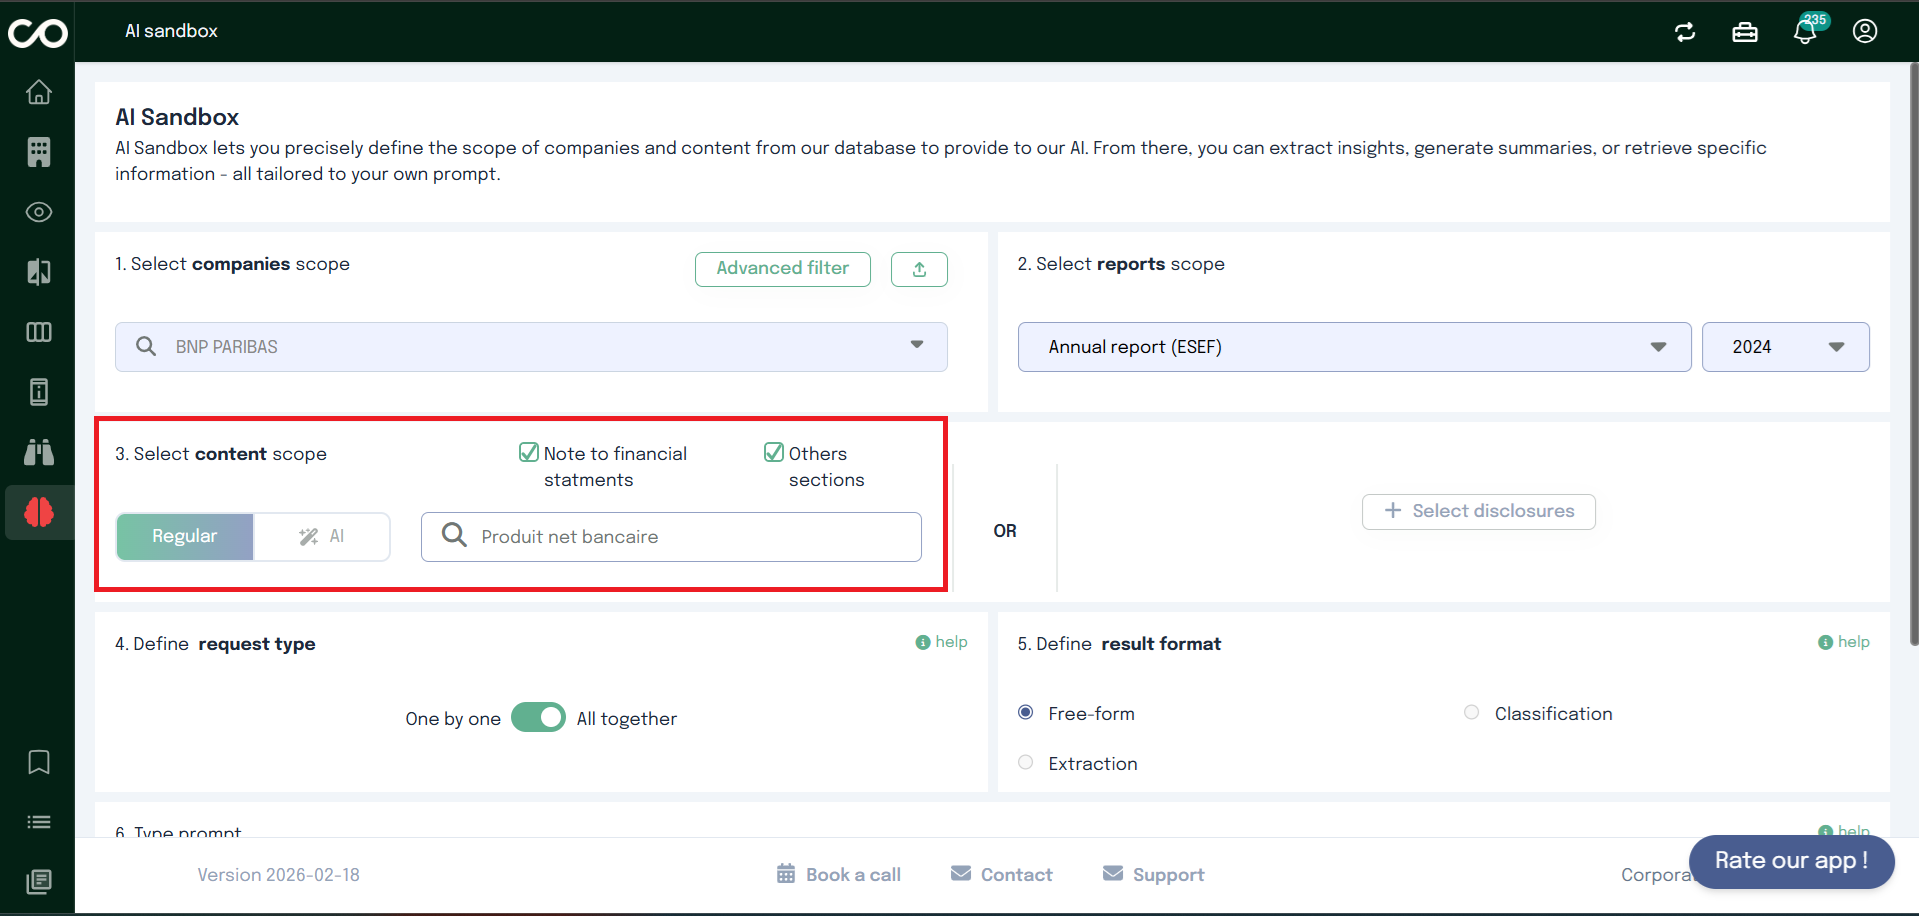1919x916 pixels.
Task: Open the bookmark icon in sidebar
Action: click(39, 762)
